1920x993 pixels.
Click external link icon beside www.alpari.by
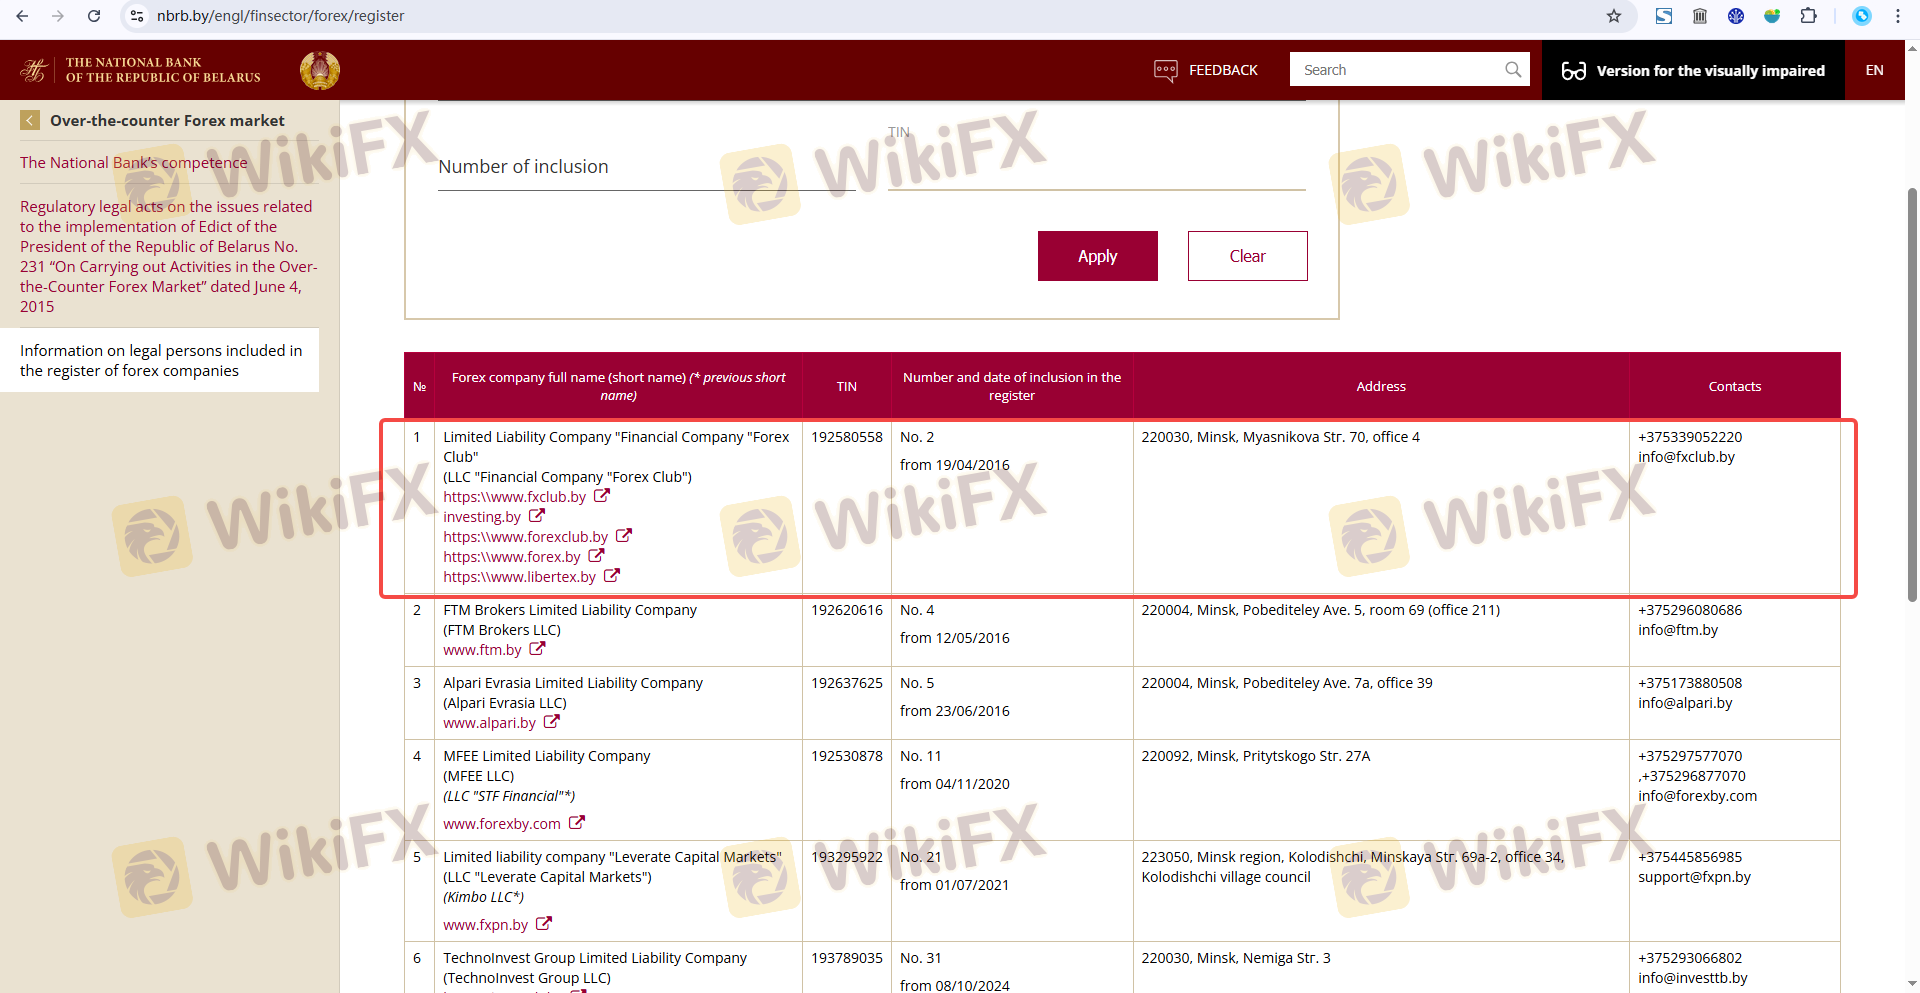(x=552, y=722)
